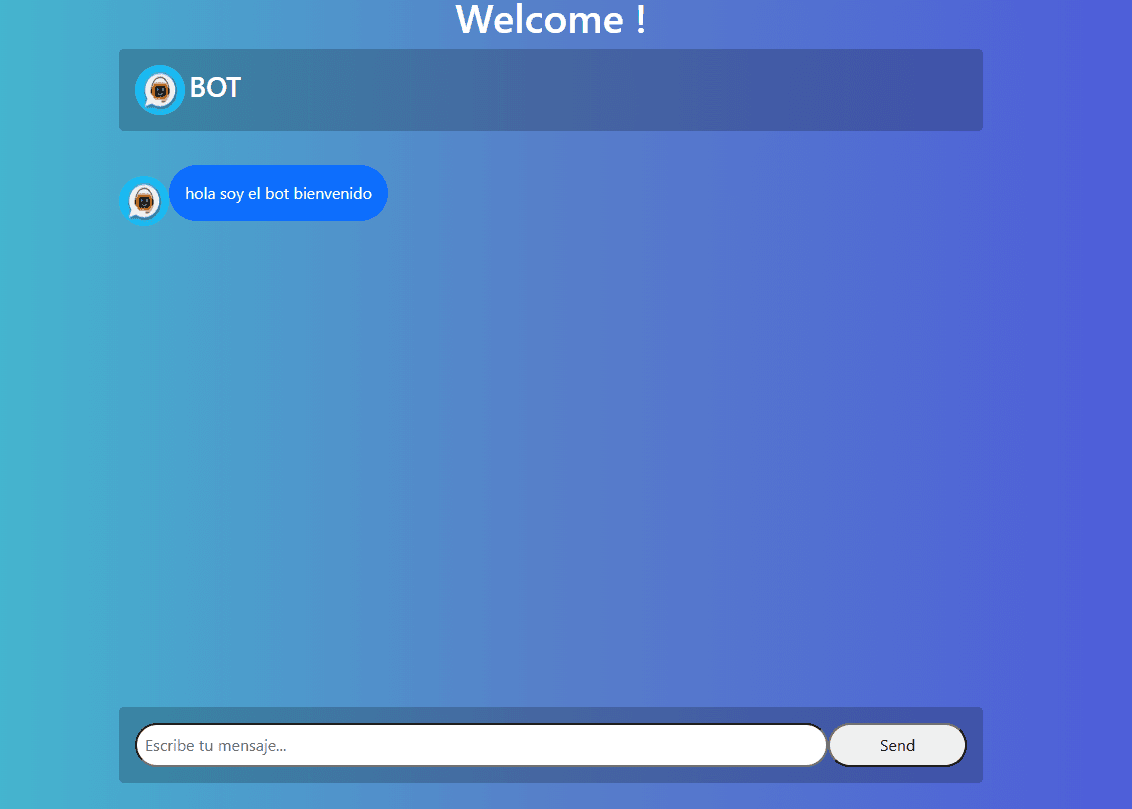Click the word 'bienvenido' in the message
Viewport: 1132px width, 809px height.
[332, 193]
